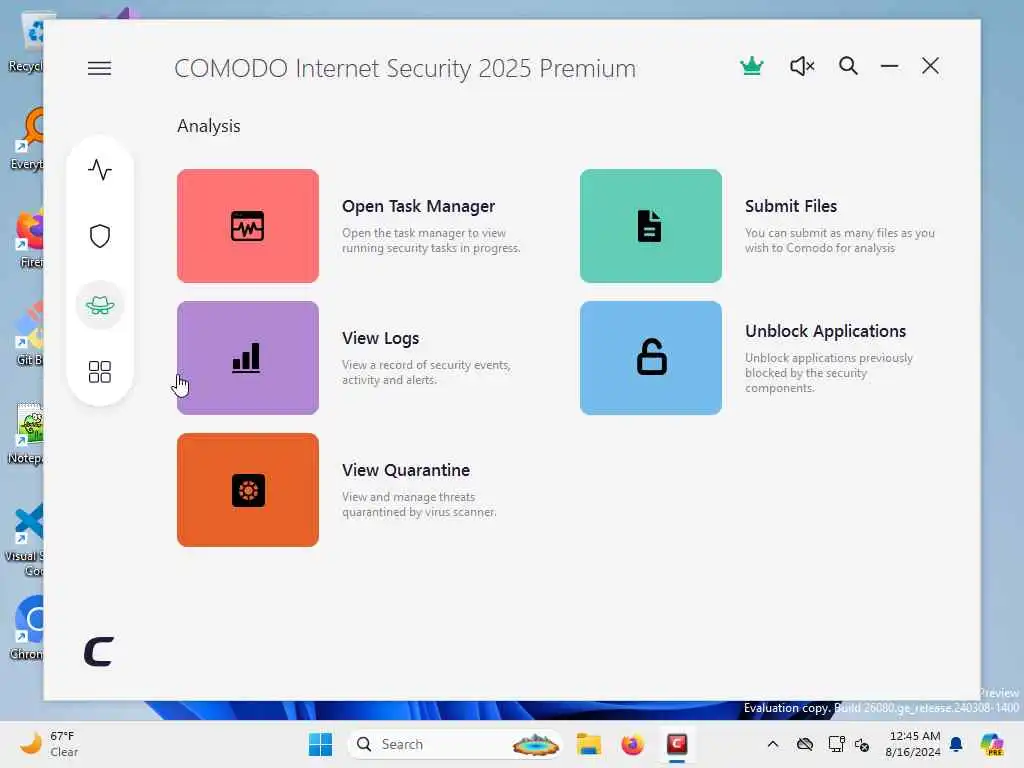Image resolution: width=1024 pixels, height=768 pixels.
Task: Click 'Unblock applications previously blocked' description
Action: click(829, 373)
